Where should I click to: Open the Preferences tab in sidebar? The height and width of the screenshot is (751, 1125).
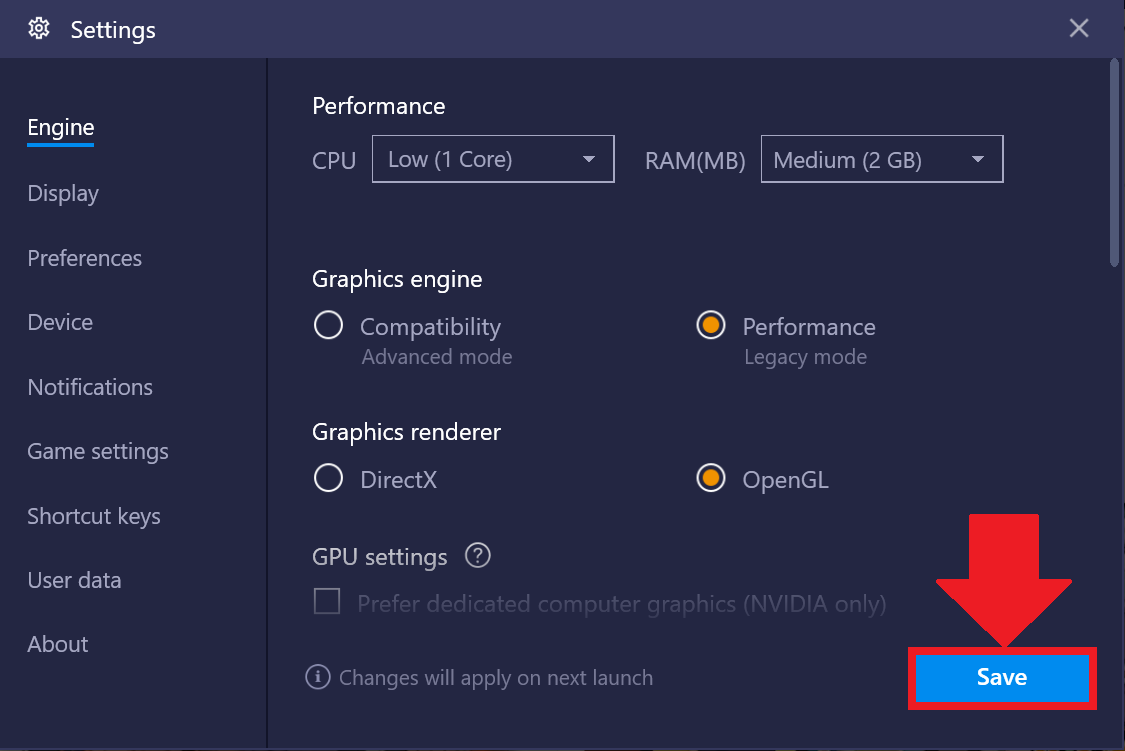click(x=85, y=258)
